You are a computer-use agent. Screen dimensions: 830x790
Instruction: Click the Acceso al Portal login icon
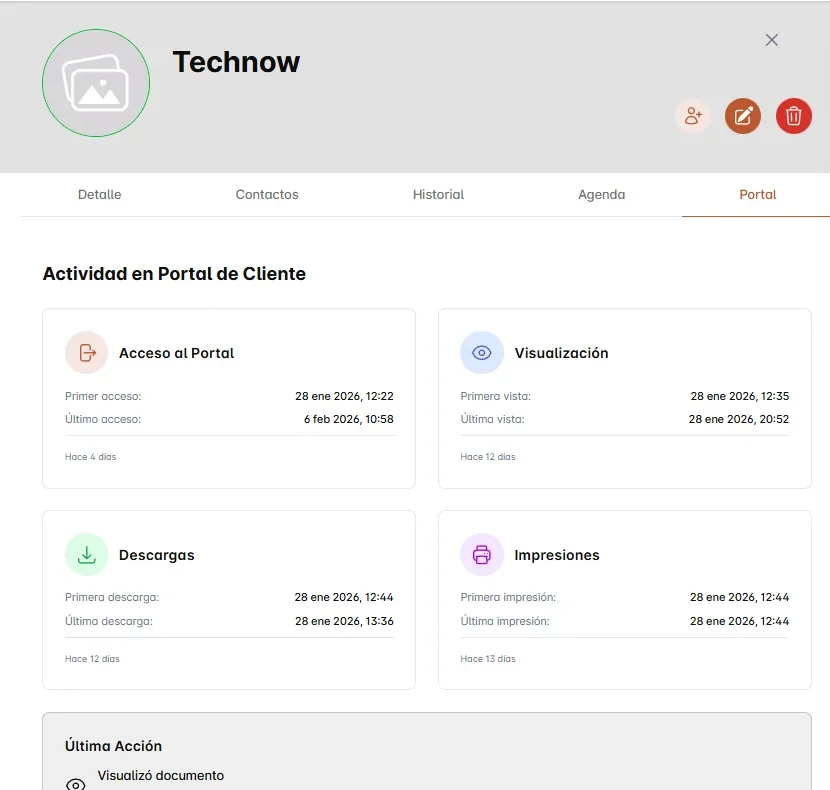[87, 353]
